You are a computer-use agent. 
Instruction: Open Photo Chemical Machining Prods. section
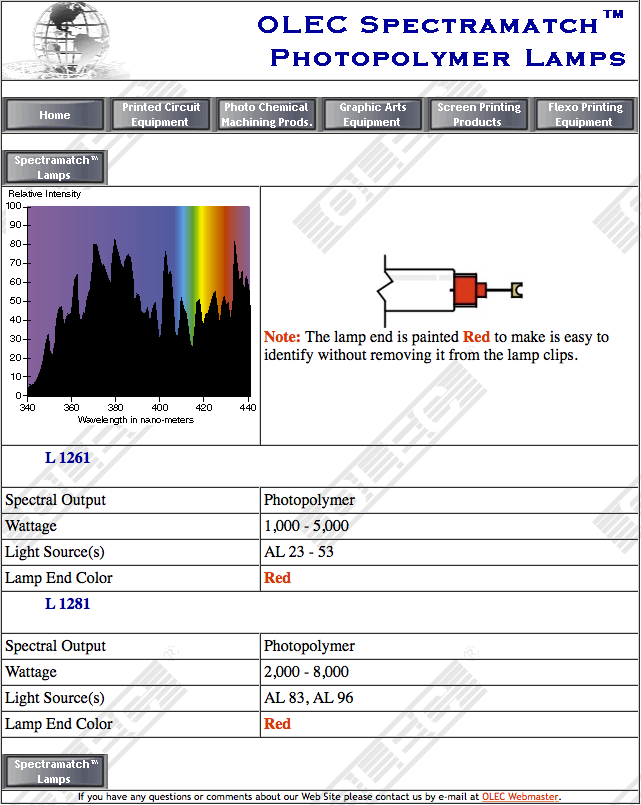(x=267, y=114)
